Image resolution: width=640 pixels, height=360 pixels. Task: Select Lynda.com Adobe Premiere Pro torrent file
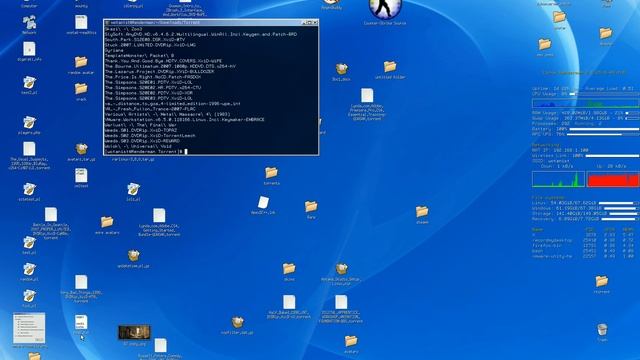click(x=367, y=104)
